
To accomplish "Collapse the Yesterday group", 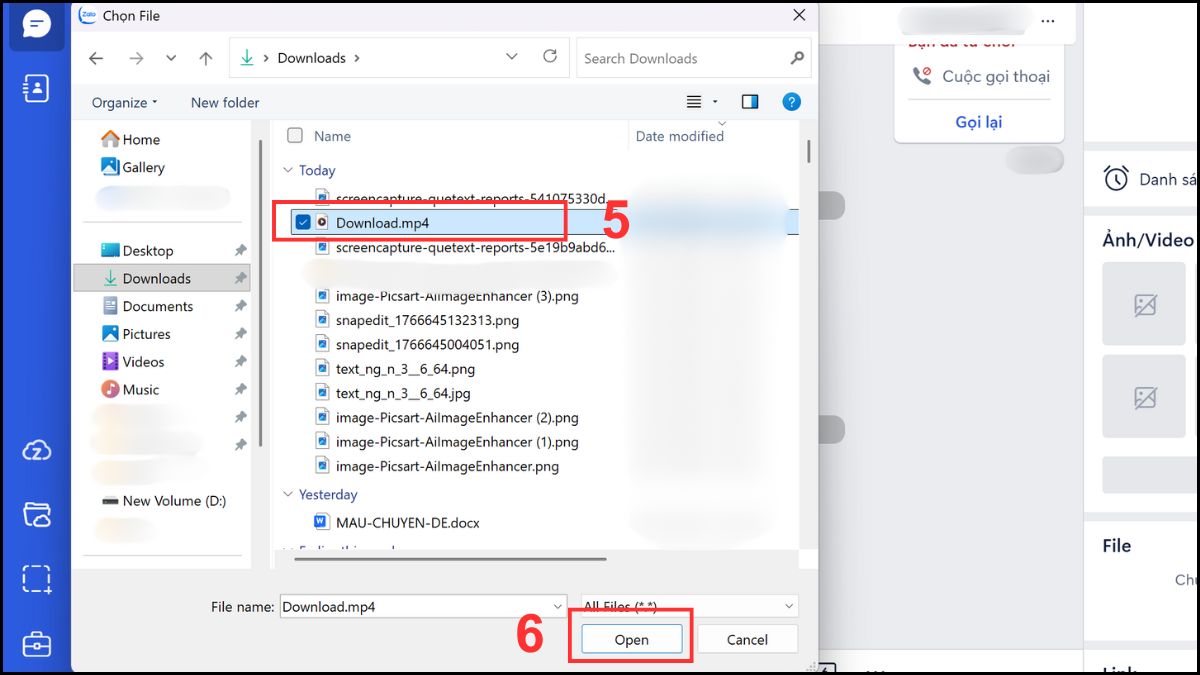I will [288, 495].
